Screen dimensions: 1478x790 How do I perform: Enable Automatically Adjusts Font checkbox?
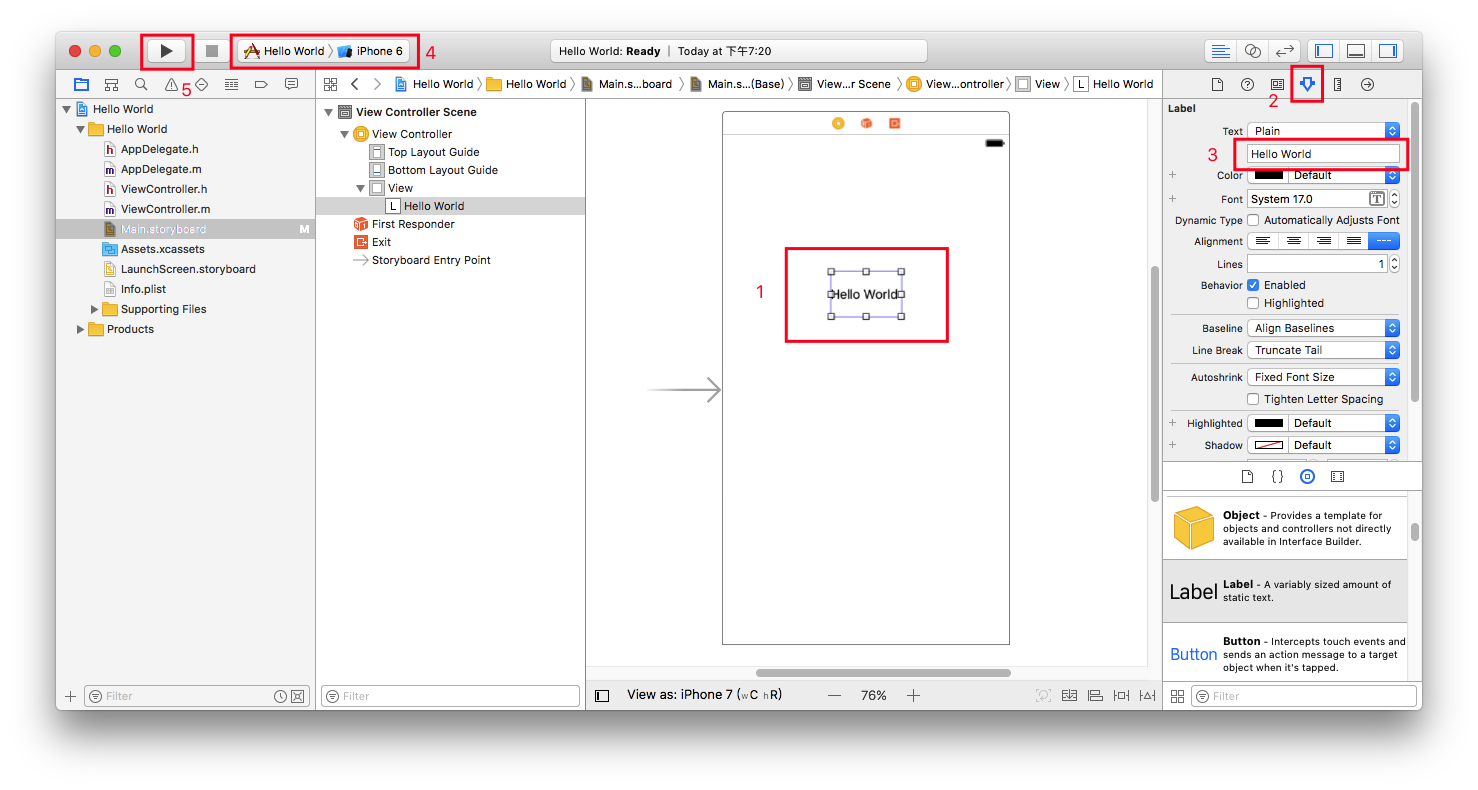point(1253,220)
